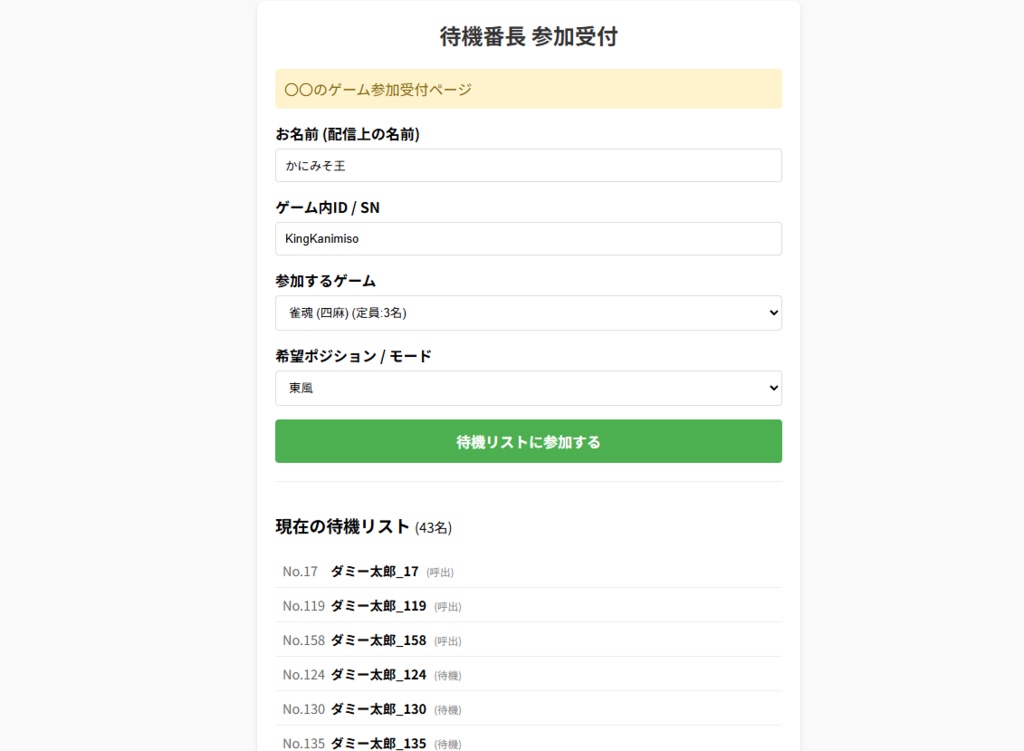Click the (待機) status next to No.124
This screenshot has width=1024, height=751.
click(446, 675)
